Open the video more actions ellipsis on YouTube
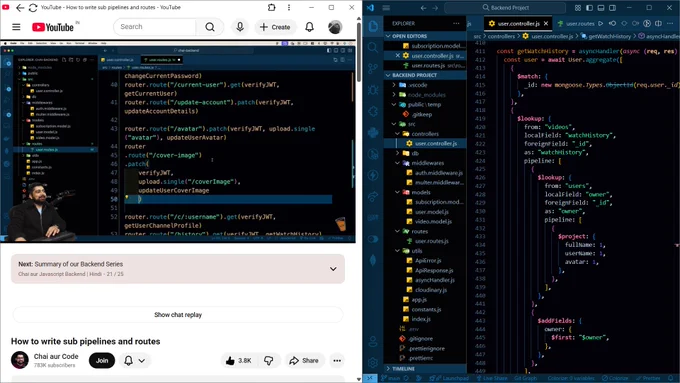 [337, 360]
